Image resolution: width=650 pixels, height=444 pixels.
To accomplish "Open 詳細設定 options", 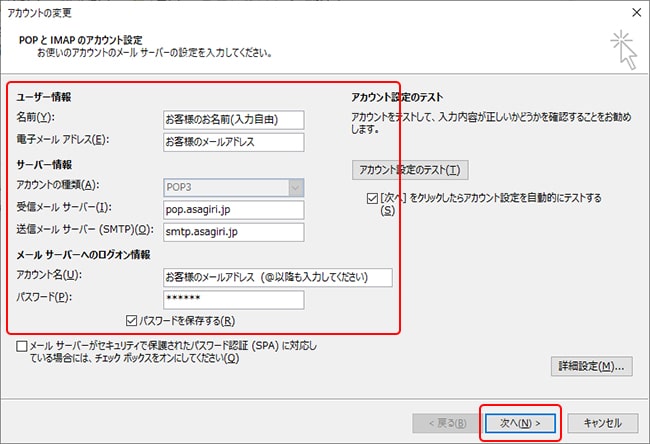I will [x=592, y=367].
